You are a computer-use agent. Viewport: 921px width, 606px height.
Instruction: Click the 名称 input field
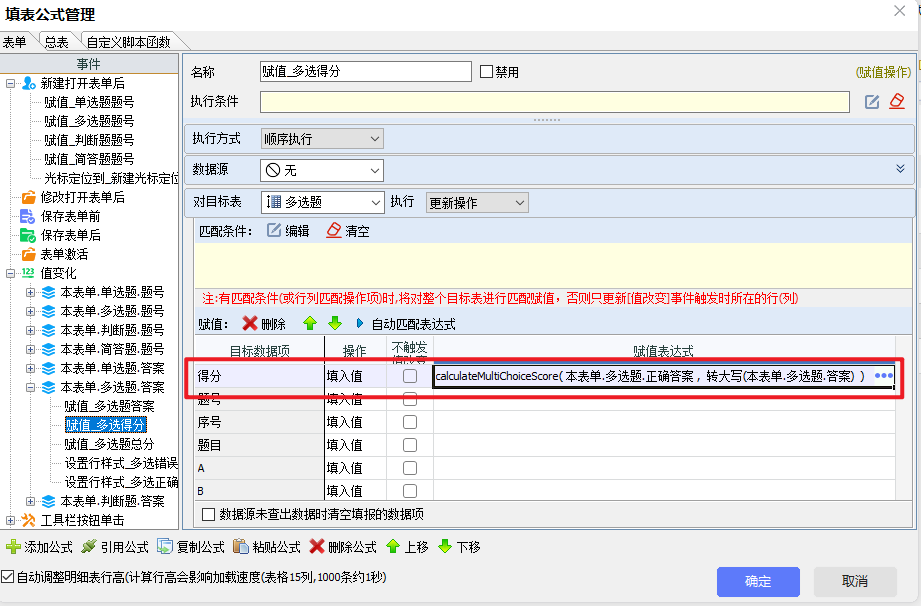pos(365,72)
